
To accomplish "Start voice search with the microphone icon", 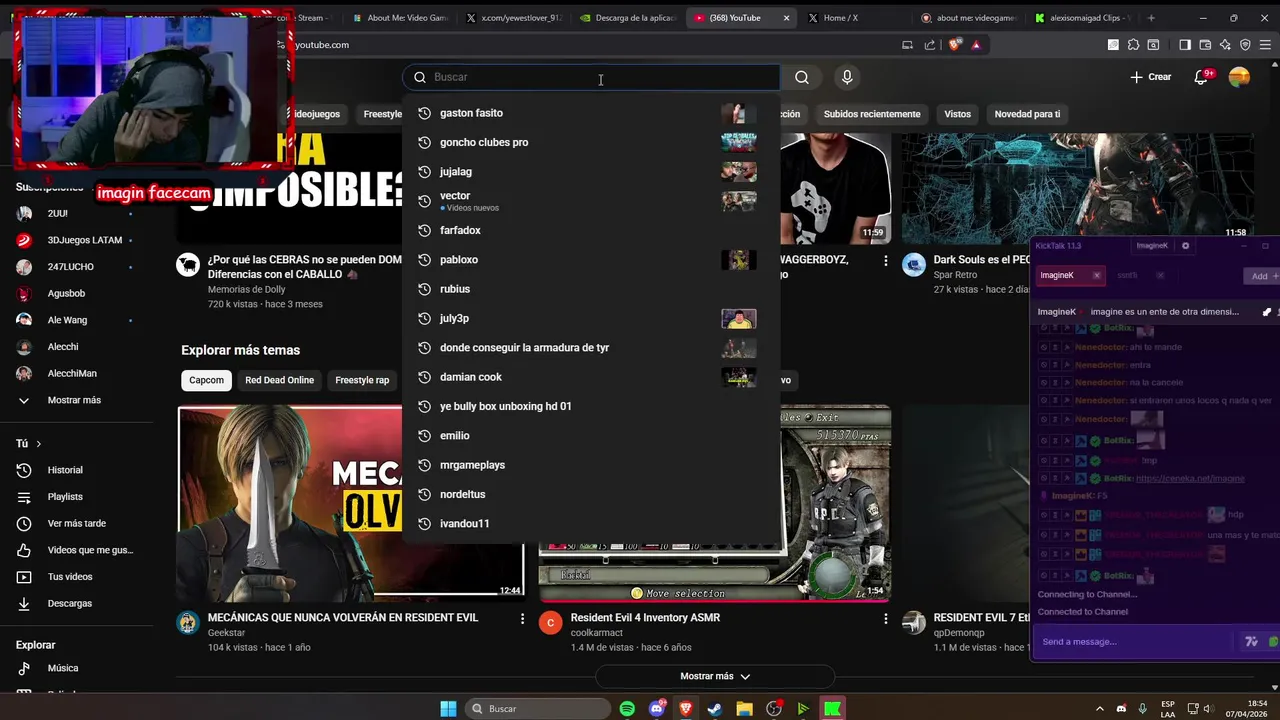I will (x=847, y=77).
